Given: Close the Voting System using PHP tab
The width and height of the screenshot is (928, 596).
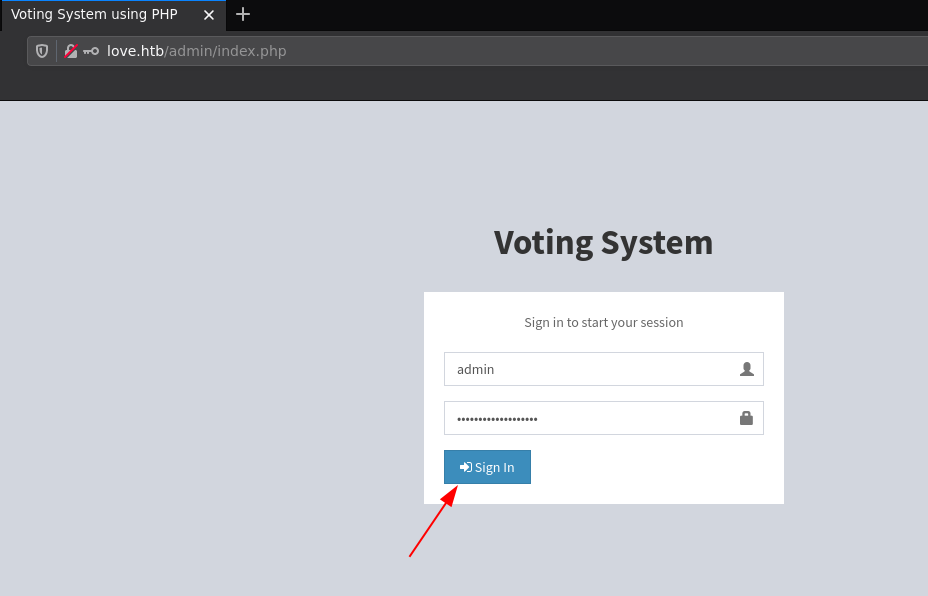Looking at the screenshot, I should 208,15.
